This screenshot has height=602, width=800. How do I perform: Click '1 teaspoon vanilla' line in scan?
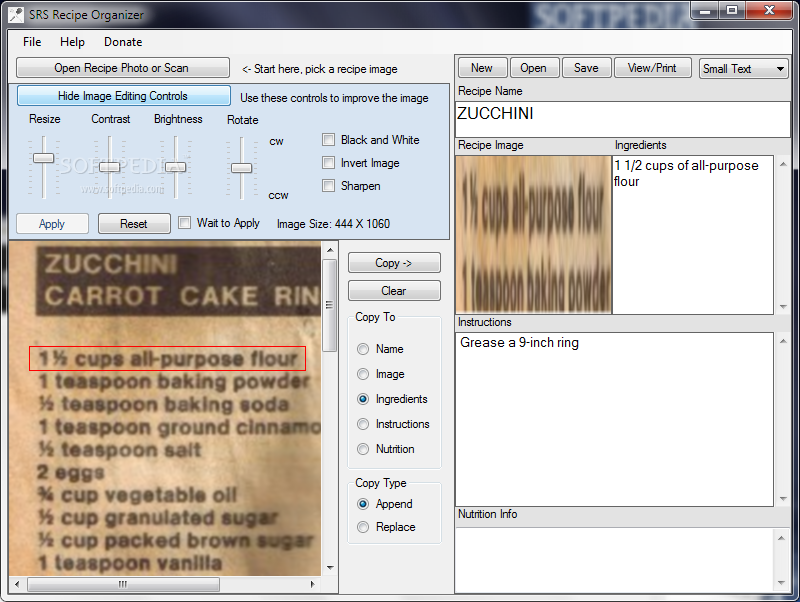(x=130, y=563)
